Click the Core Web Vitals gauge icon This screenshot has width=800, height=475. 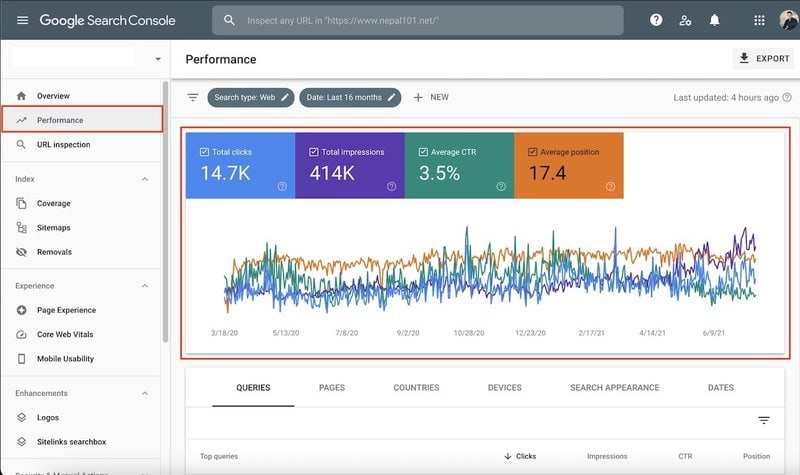click(21, 334)
